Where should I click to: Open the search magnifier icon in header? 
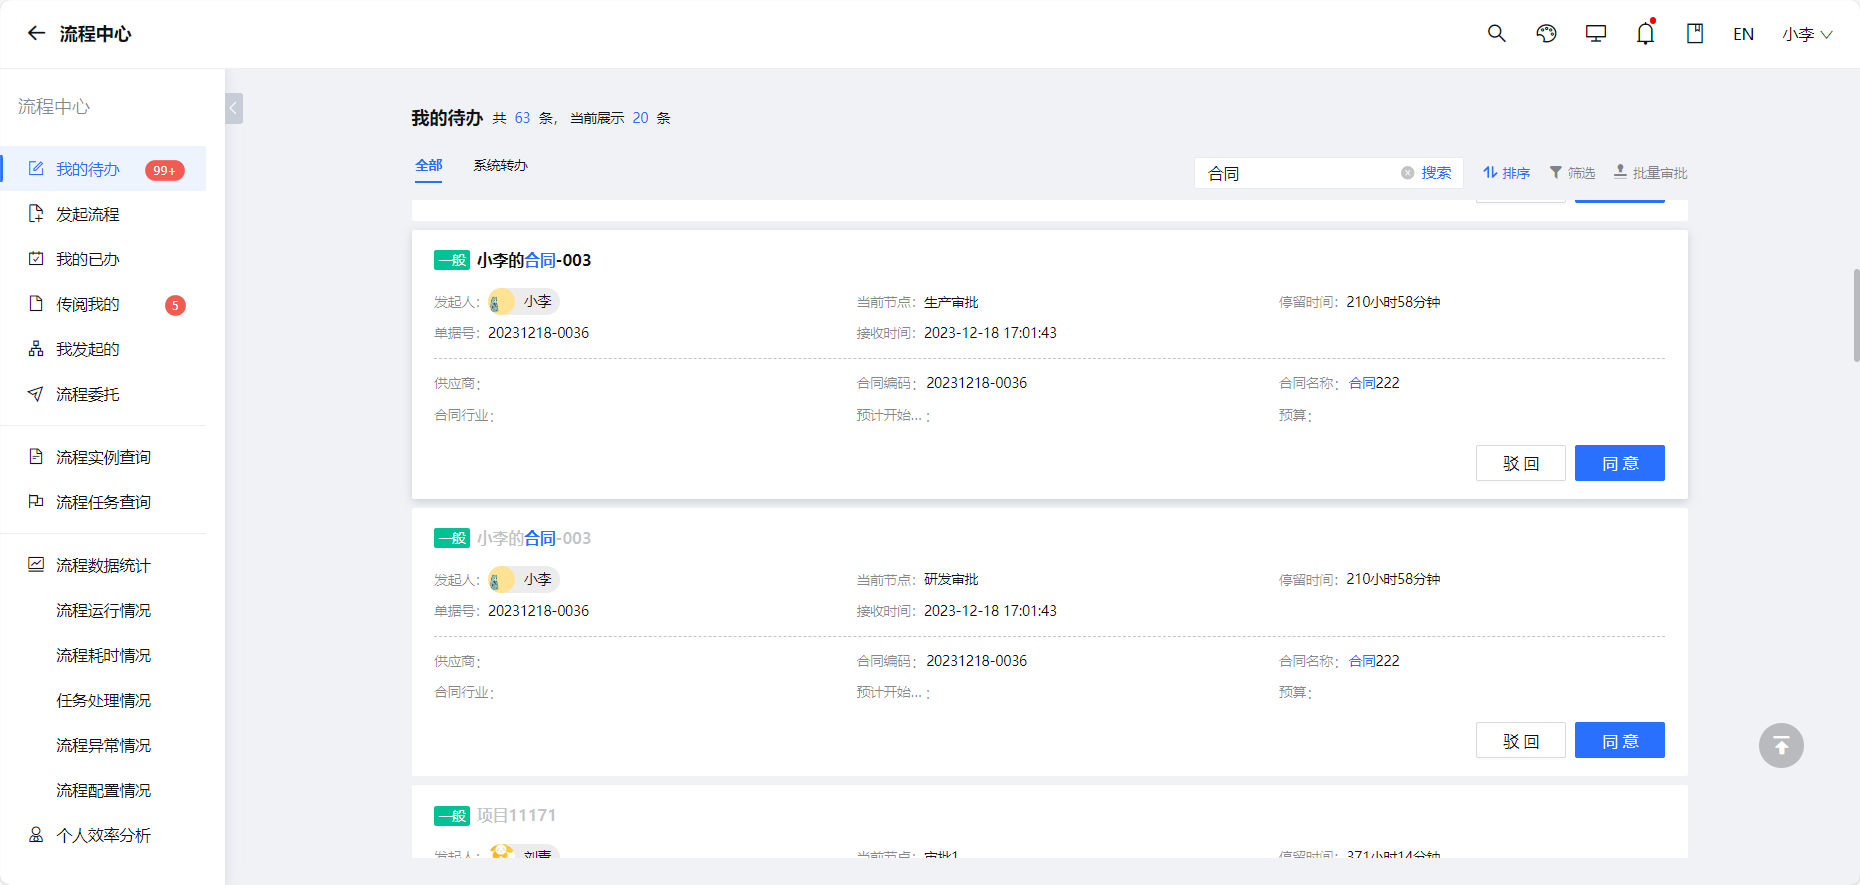[1496, 33]
